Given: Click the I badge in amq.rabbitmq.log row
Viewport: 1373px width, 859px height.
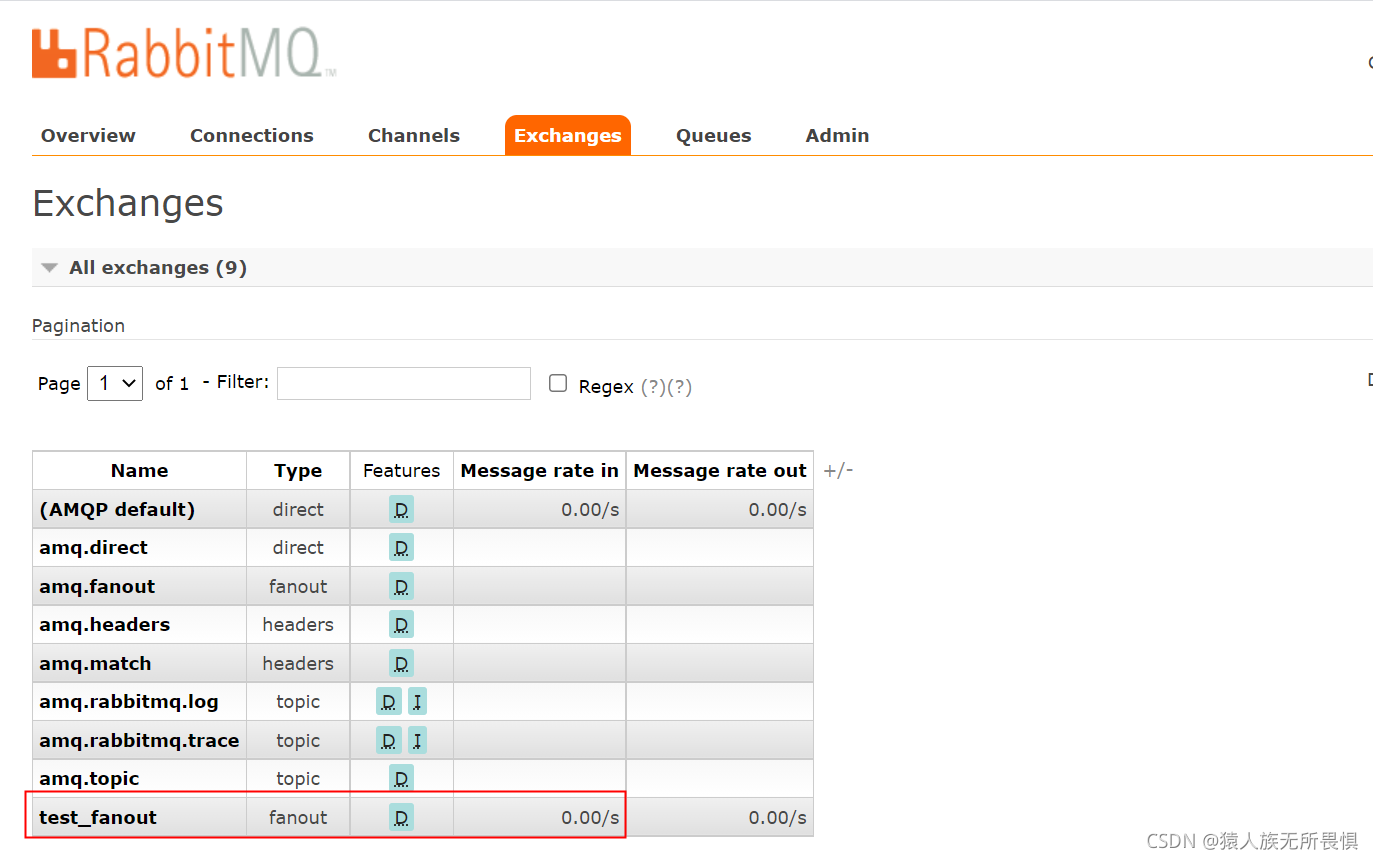Looking at the screenshot, I should click(417, 702).
